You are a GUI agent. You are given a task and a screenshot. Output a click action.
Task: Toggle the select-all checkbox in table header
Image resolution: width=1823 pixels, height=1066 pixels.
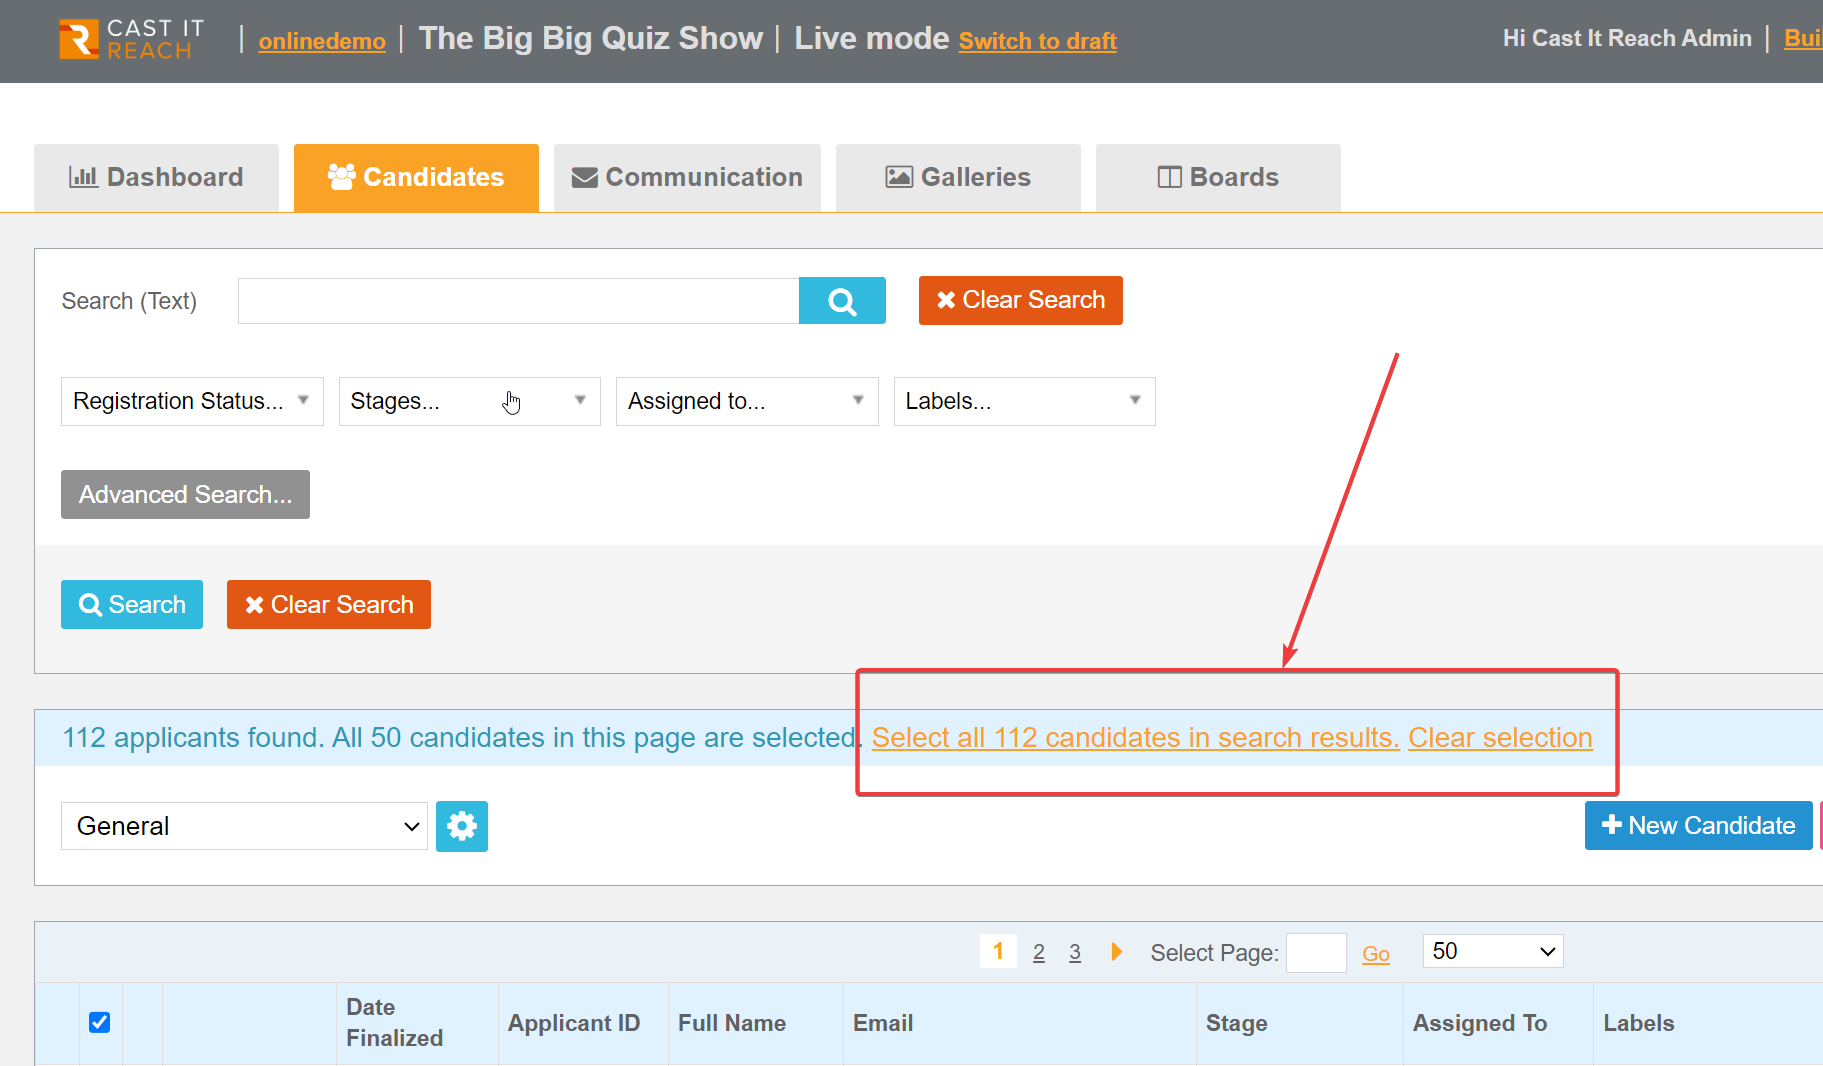tap(99, 1022)
